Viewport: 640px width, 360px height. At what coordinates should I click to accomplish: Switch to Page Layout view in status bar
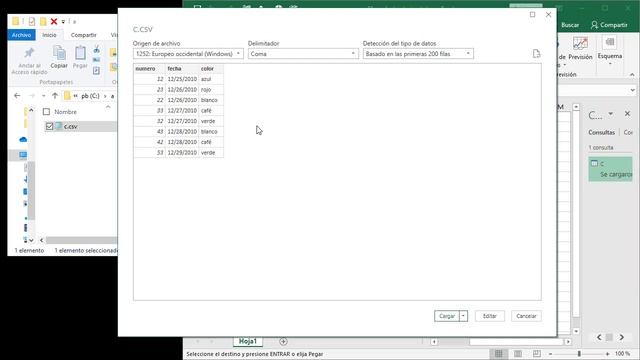pos(518,354)
